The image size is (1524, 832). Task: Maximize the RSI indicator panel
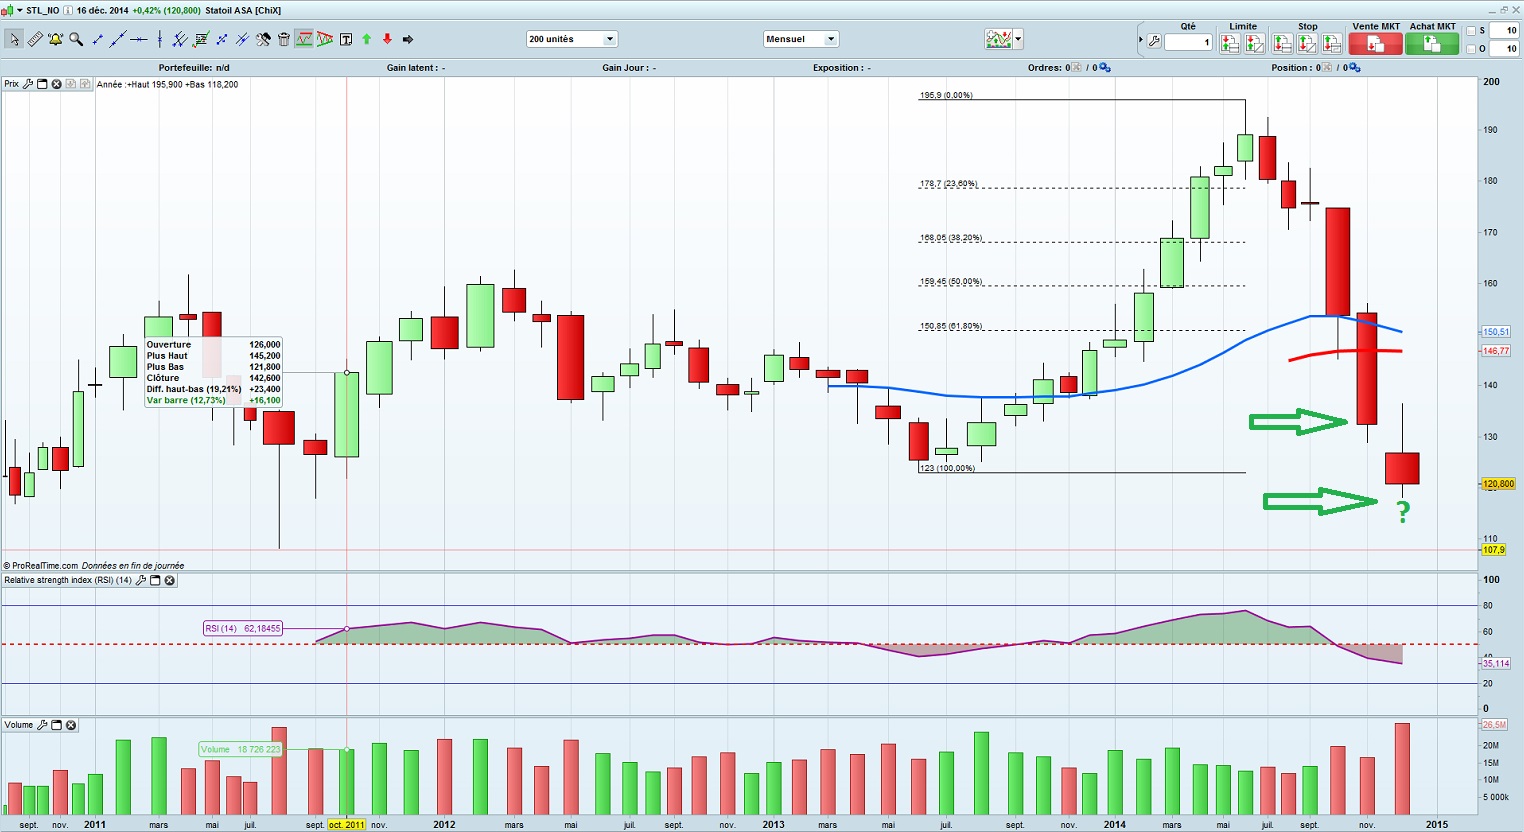(155, 580)
